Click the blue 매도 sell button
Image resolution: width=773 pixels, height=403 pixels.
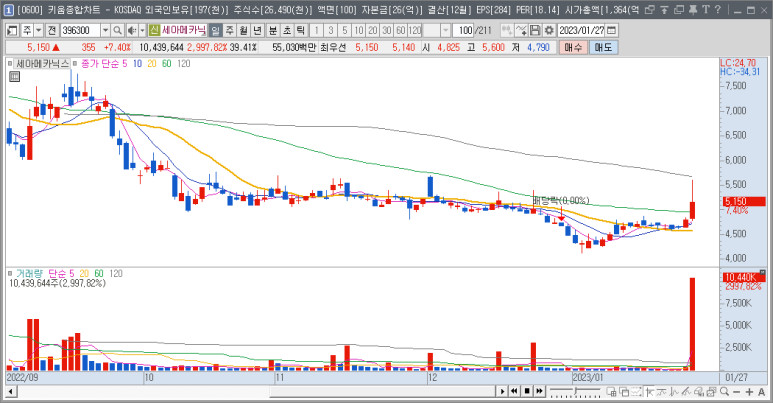coord(603,47)
